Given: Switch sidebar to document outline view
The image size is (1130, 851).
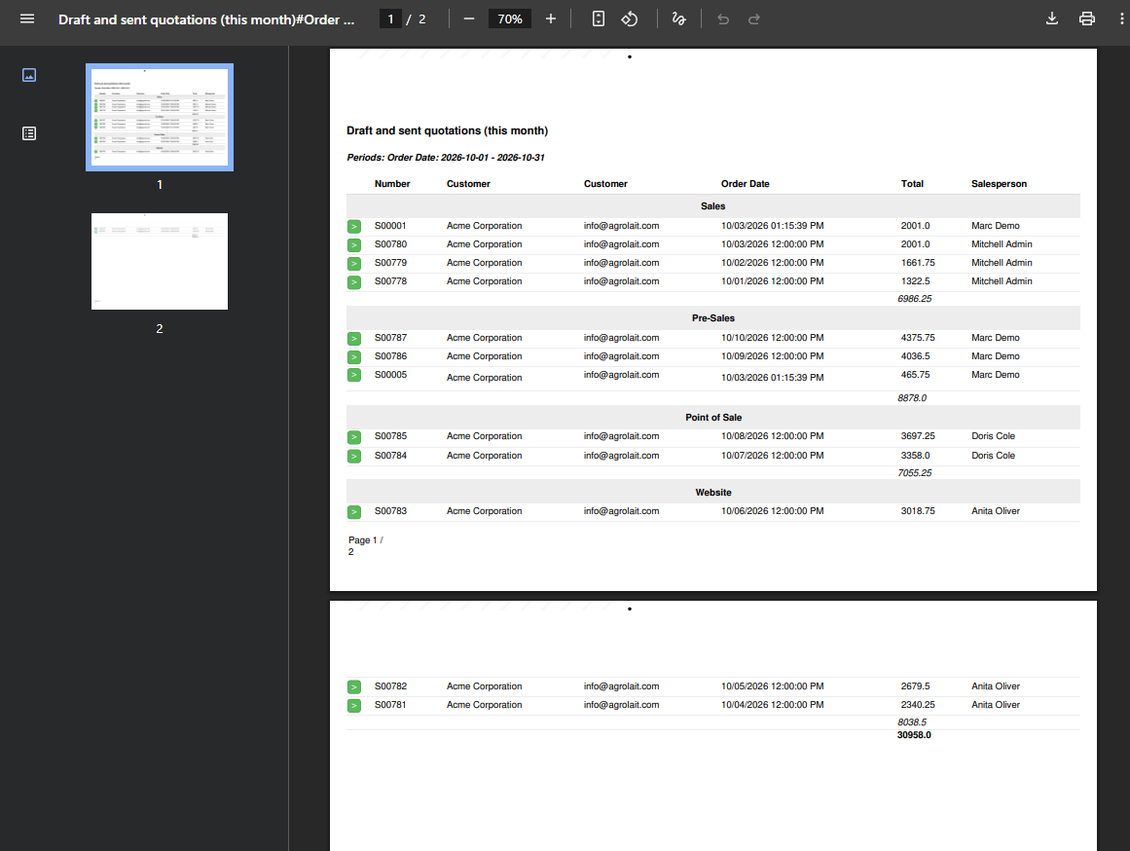Looking at the screenshot, I should pyautogui.click(x=29, y=133).
